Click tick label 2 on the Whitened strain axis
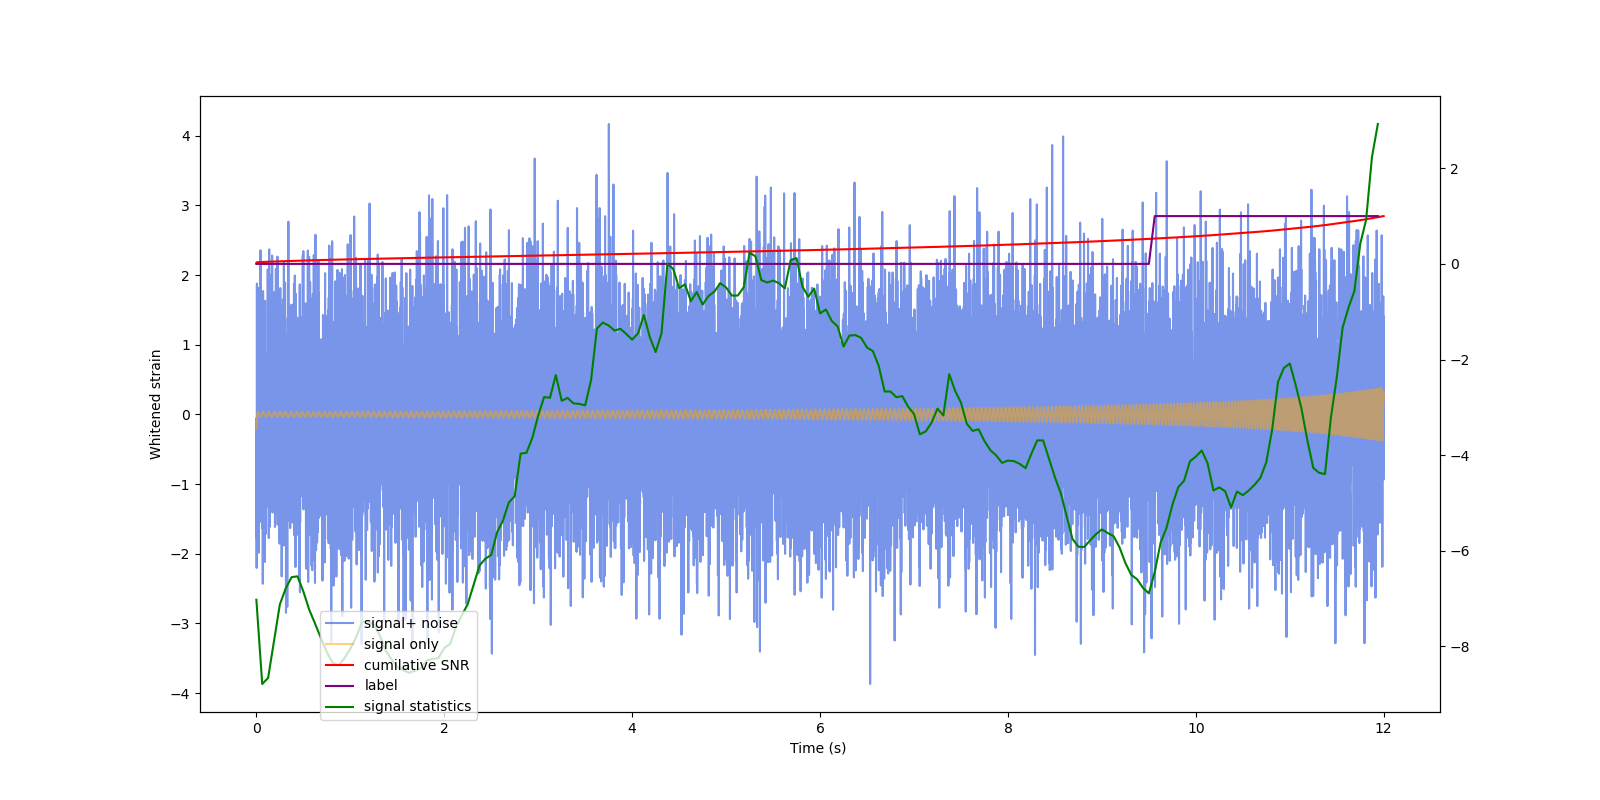Screen dimensions: 1600x800 click(186, 276)
